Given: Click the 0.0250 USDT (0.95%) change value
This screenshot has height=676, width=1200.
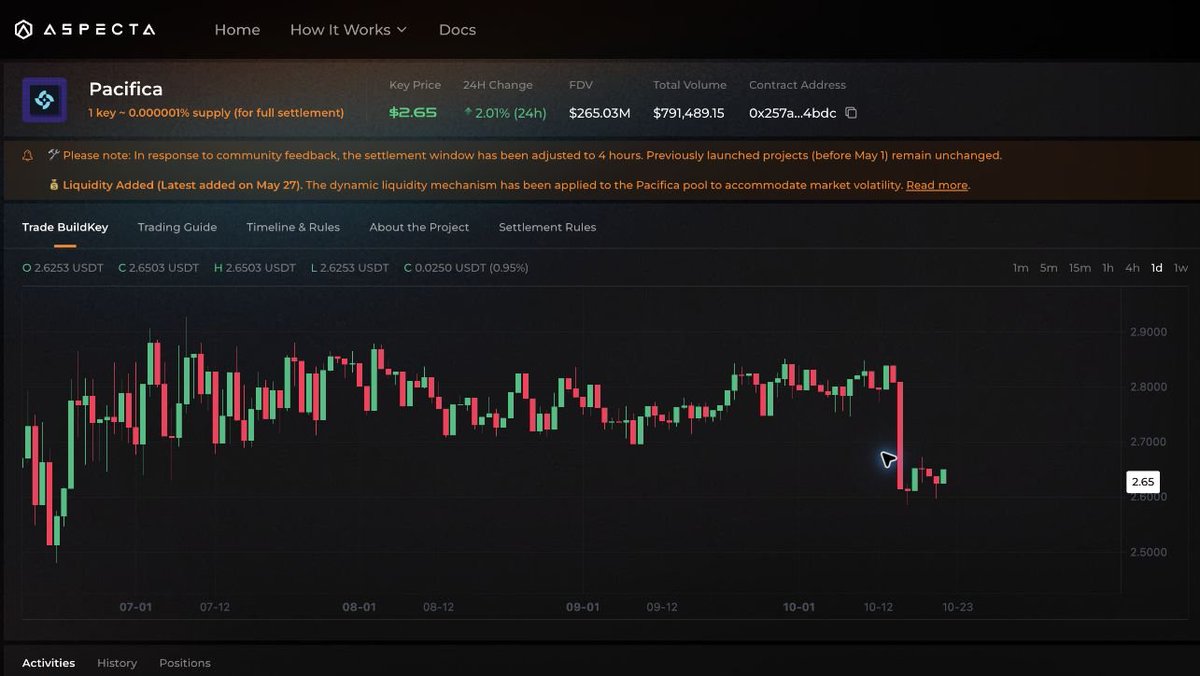Looking at the screenshot, I should [466, 268].
